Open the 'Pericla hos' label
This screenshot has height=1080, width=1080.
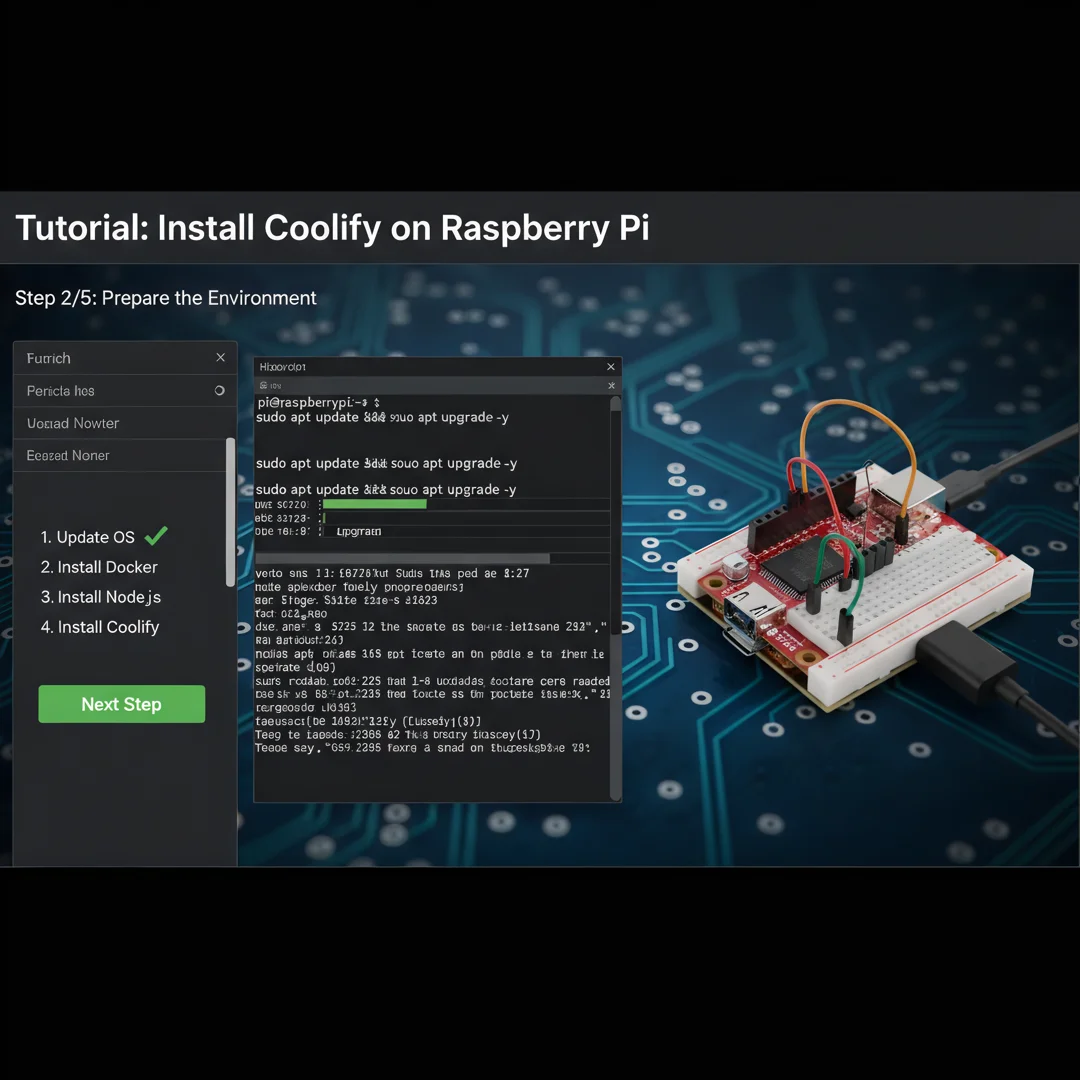61,391
